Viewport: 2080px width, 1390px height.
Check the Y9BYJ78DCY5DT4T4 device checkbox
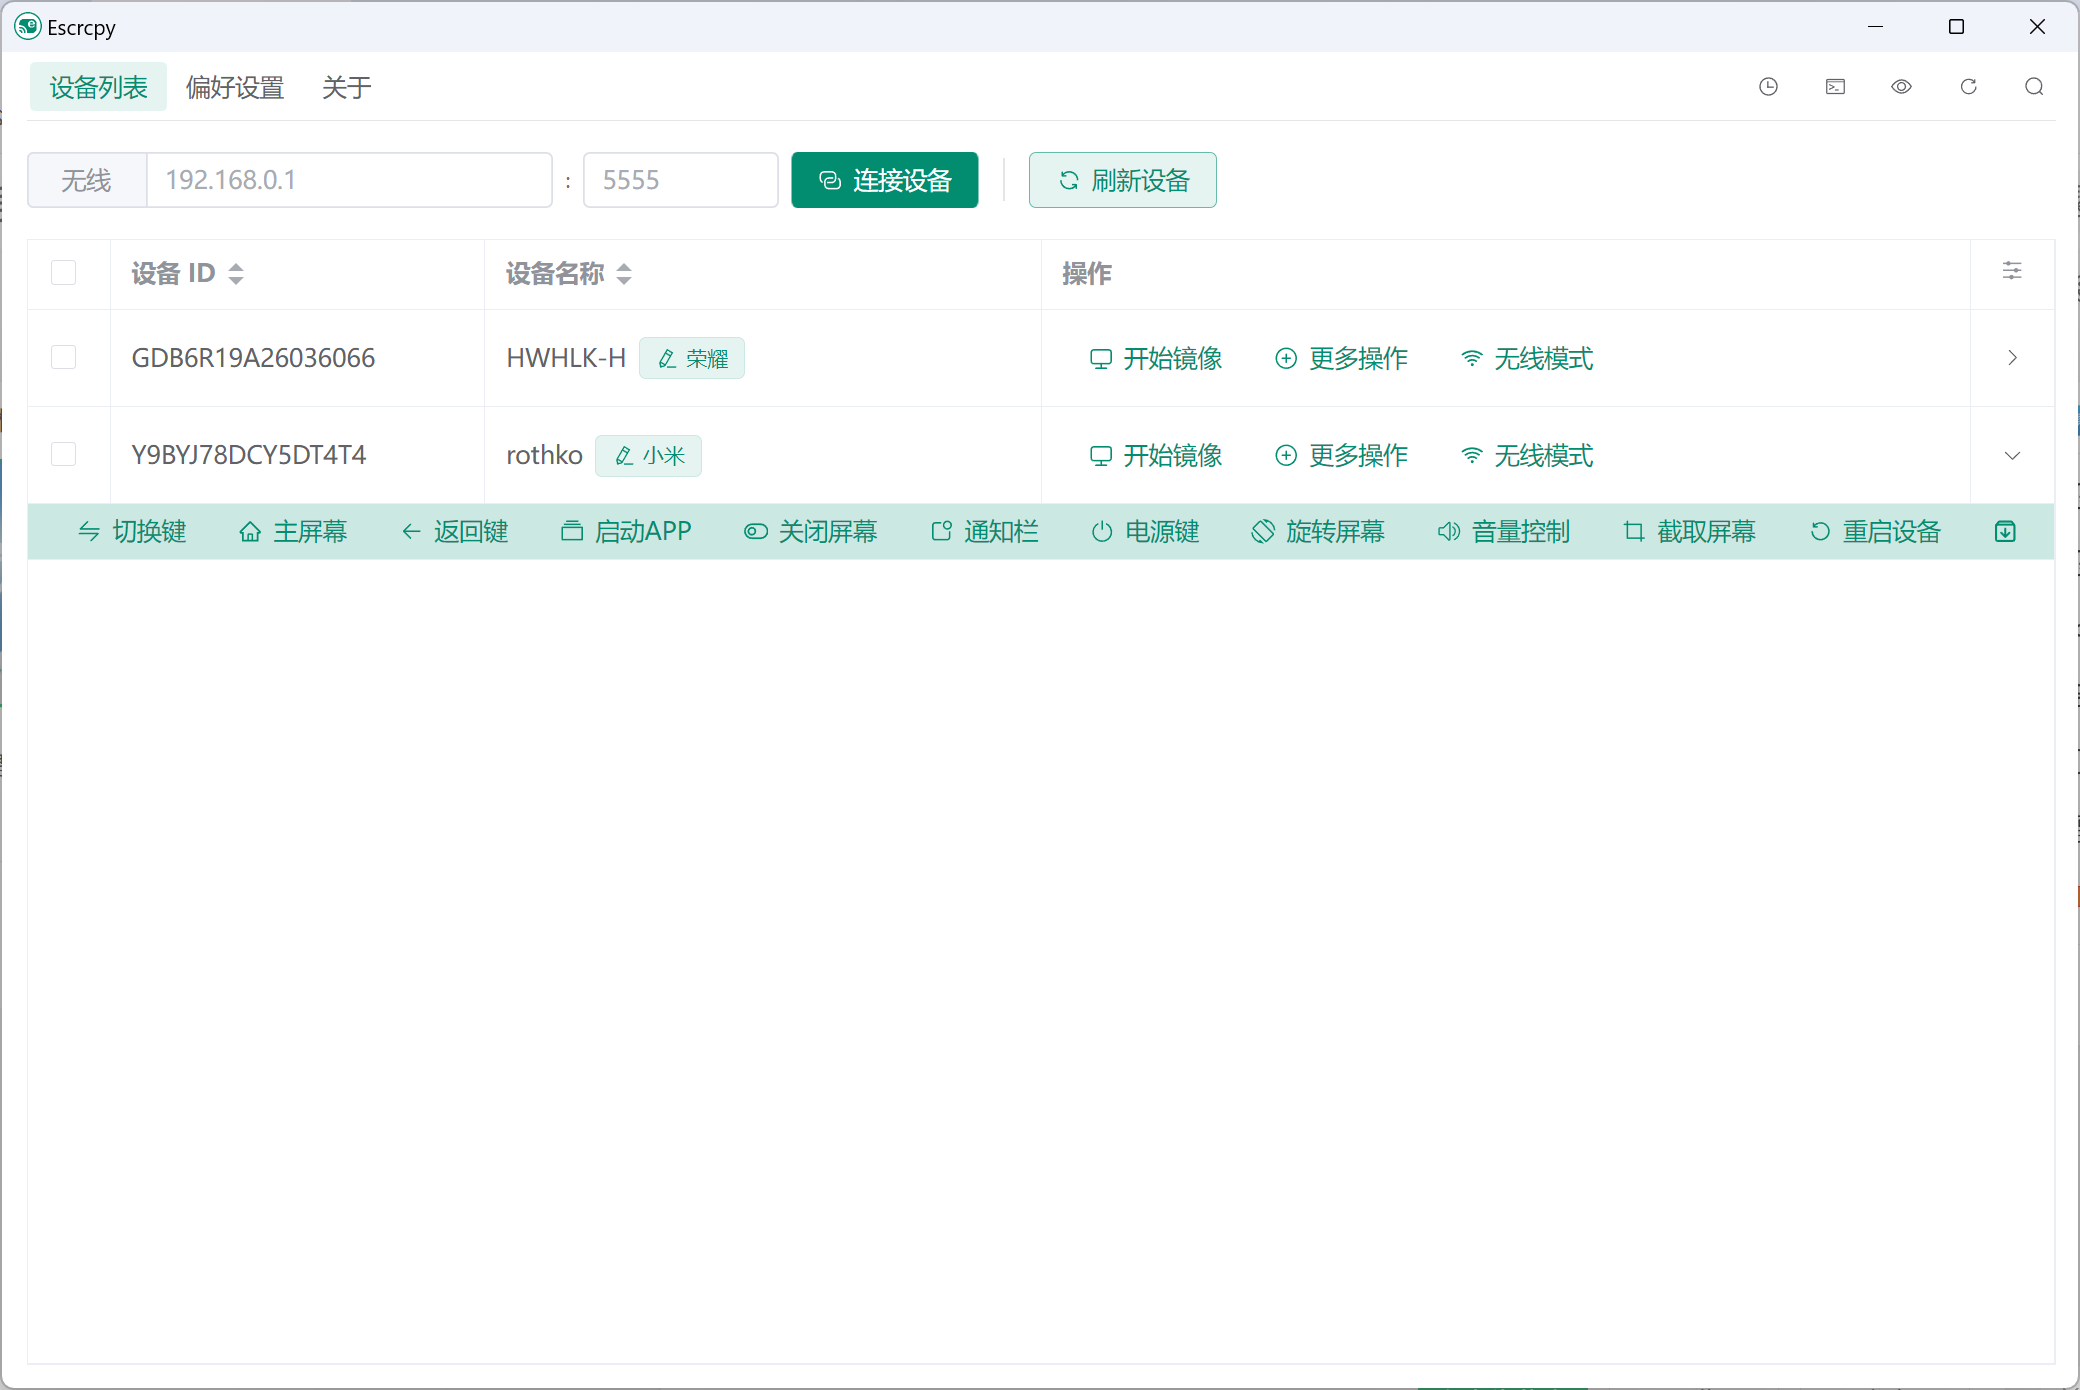point(64,455)
